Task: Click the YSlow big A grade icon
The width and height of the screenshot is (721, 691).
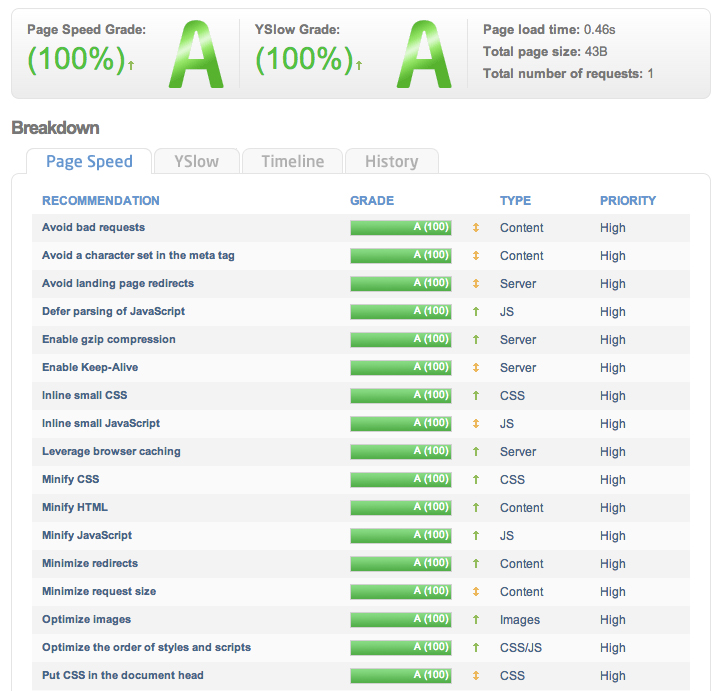Action: tap(426, 55)
